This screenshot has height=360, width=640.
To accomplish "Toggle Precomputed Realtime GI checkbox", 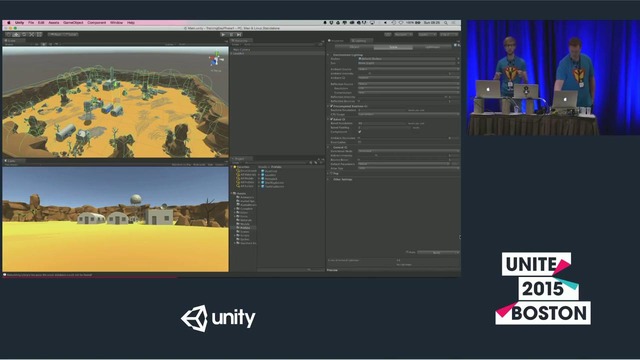I will pos(331,106).
